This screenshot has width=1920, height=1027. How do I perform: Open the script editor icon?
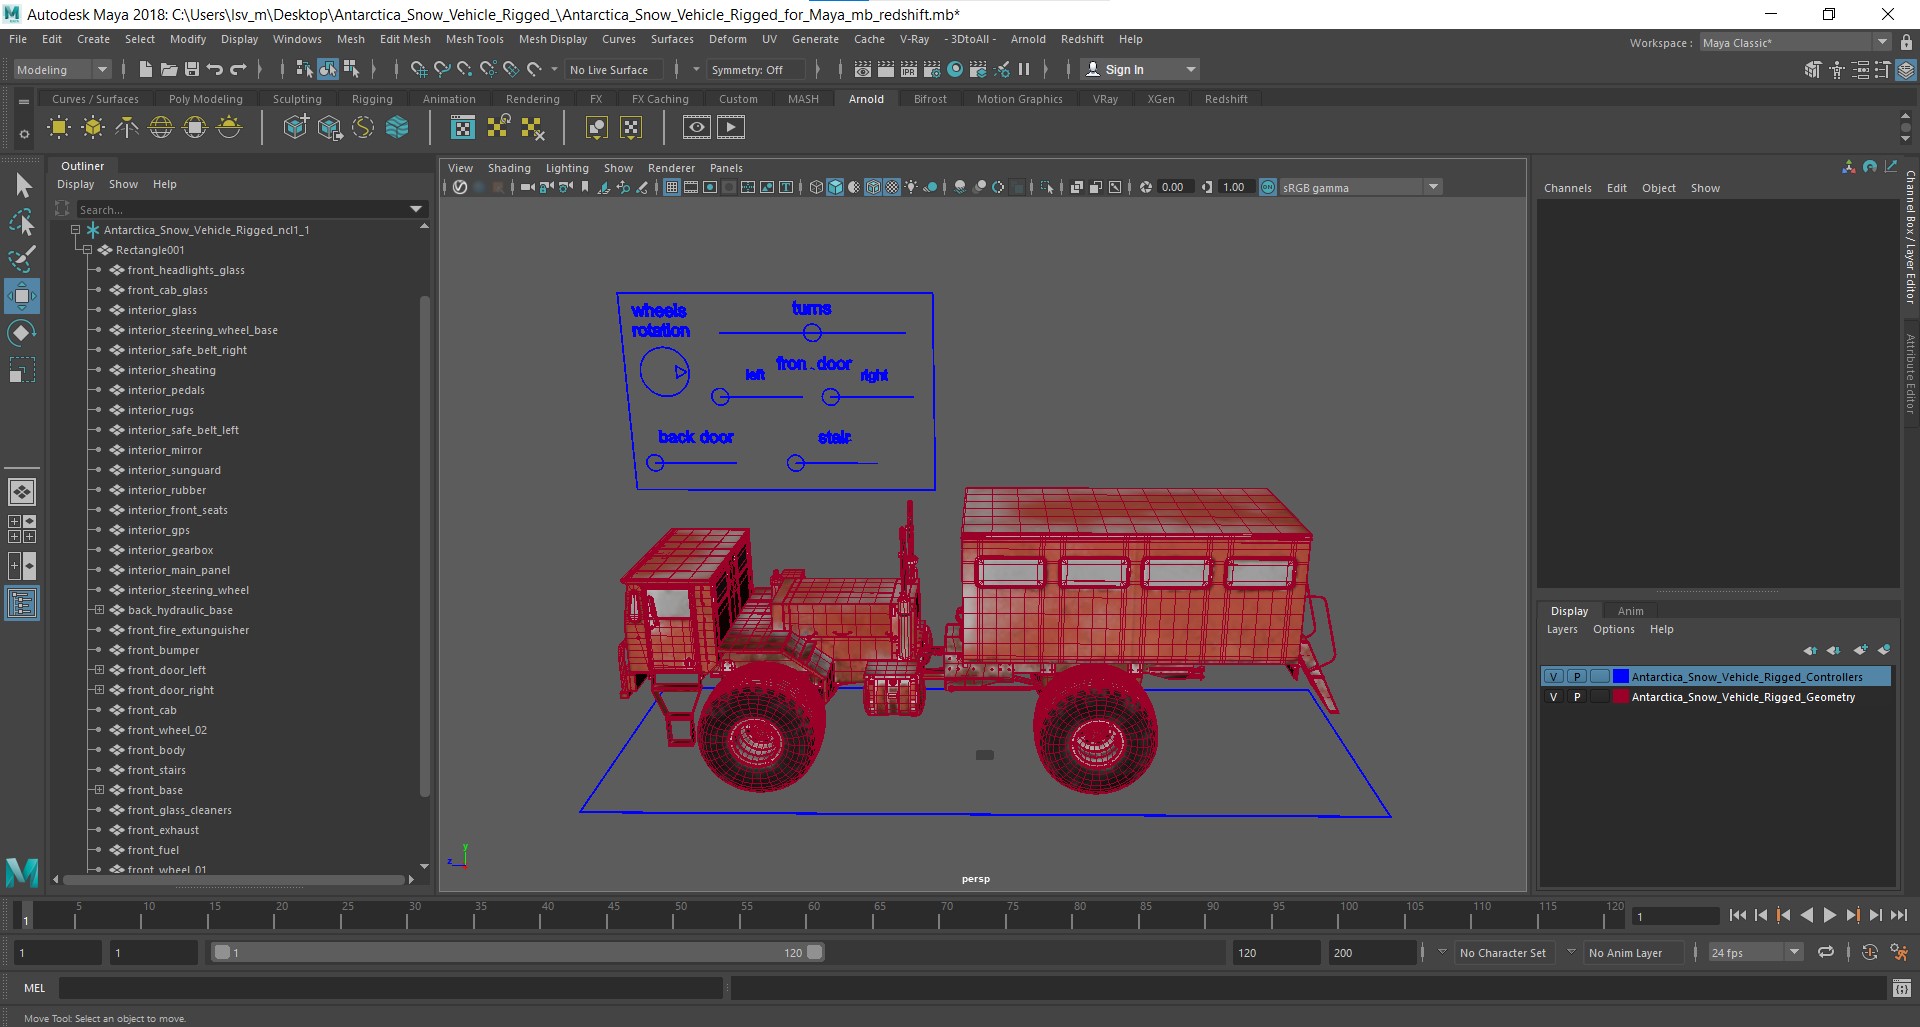click(1902, 988)
